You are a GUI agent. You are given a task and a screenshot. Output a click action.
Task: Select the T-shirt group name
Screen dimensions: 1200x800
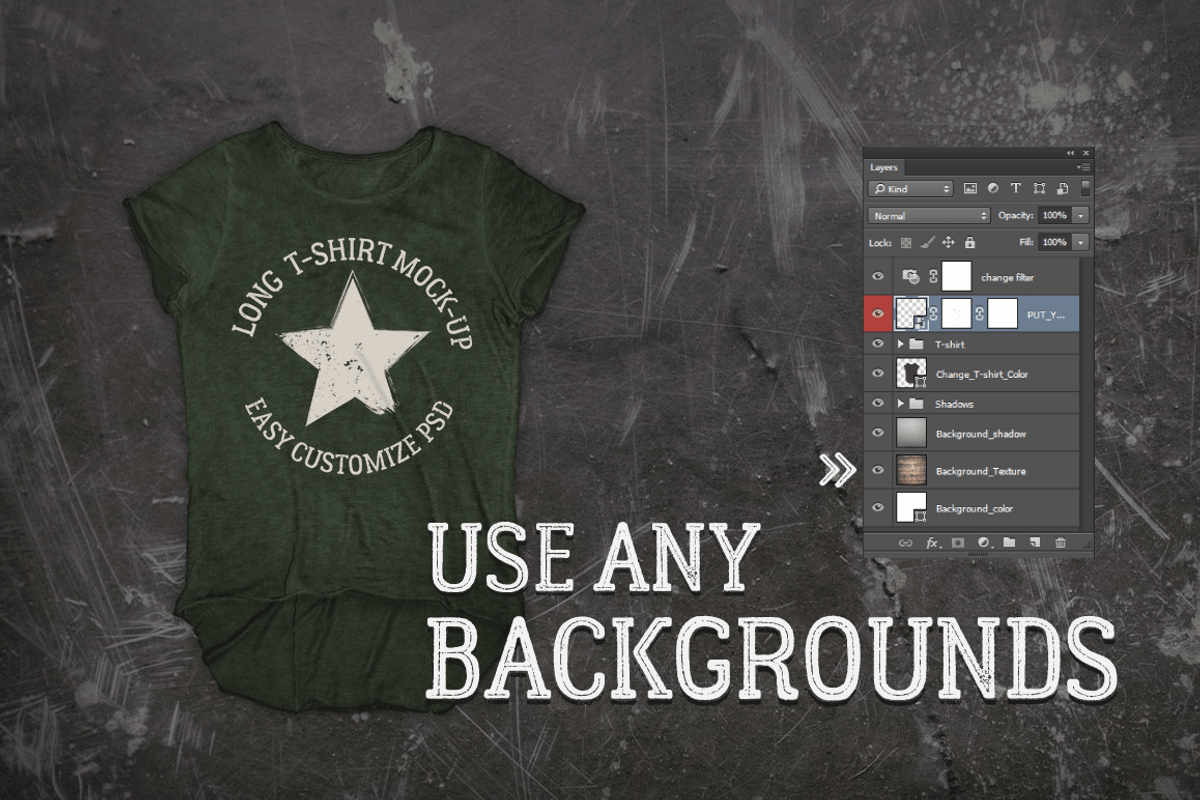(950, 344)
